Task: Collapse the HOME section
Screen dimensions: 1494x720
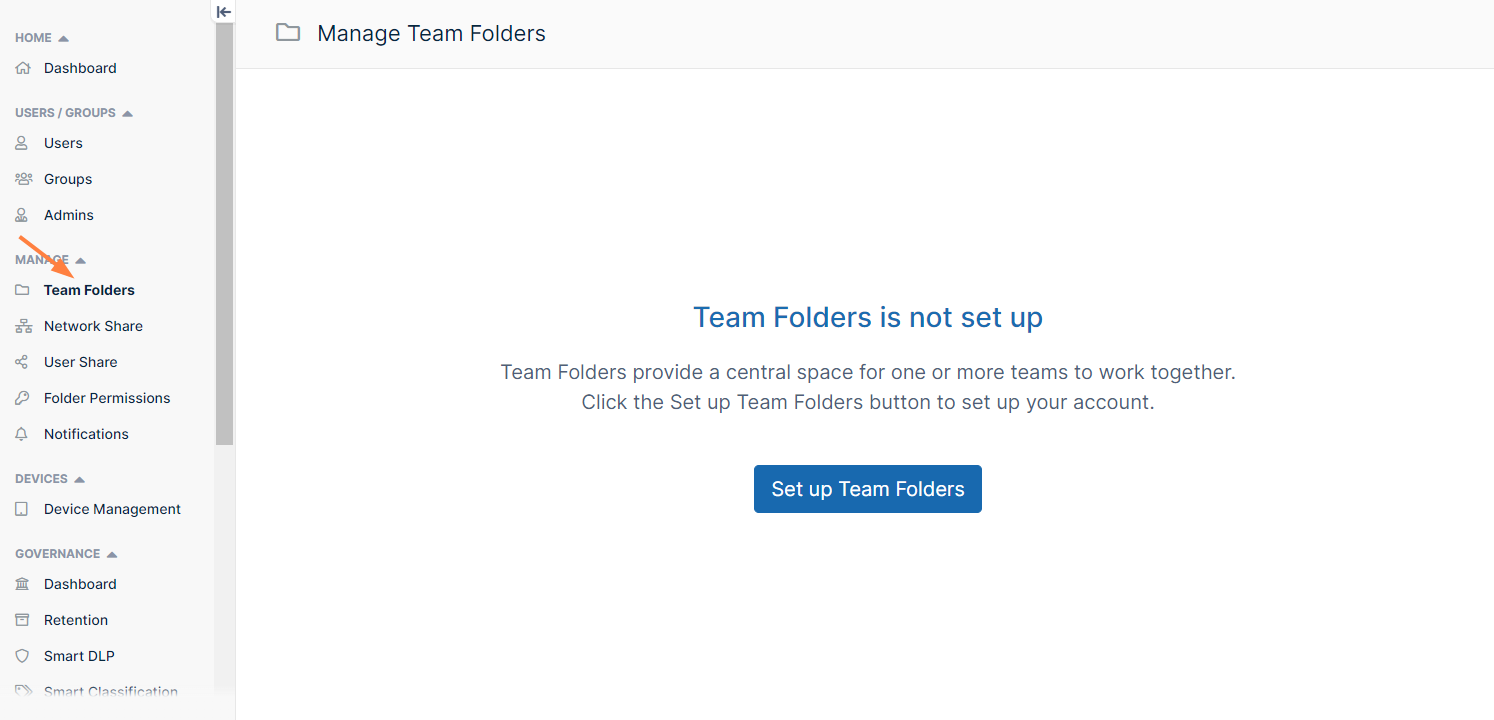Action: point(64,37)
